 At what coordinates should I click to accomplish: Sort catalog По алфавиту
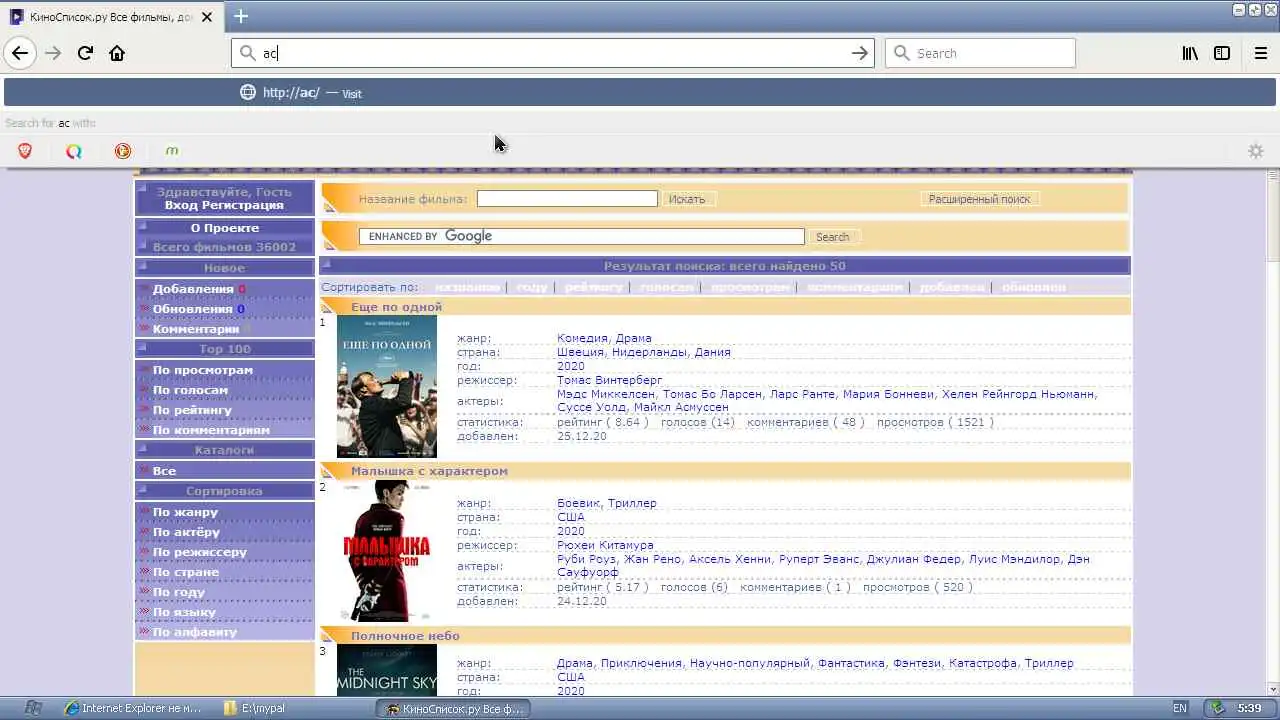point(195,632)
